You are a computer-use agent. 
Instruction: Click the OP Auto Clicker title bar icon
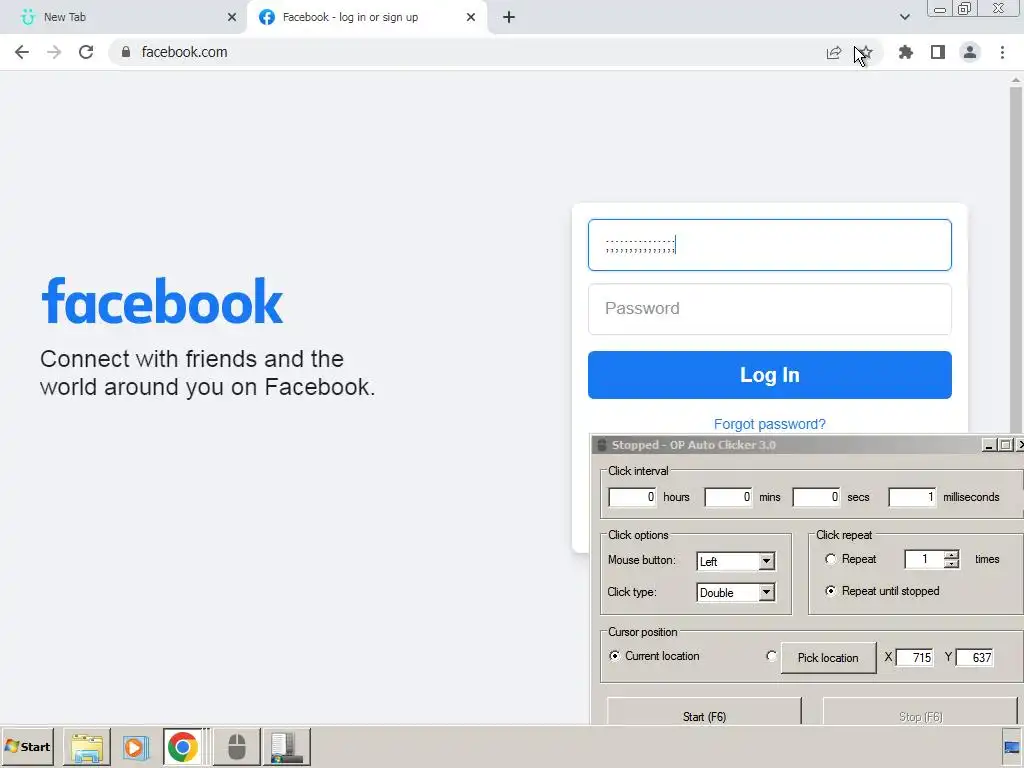point(602,445)
